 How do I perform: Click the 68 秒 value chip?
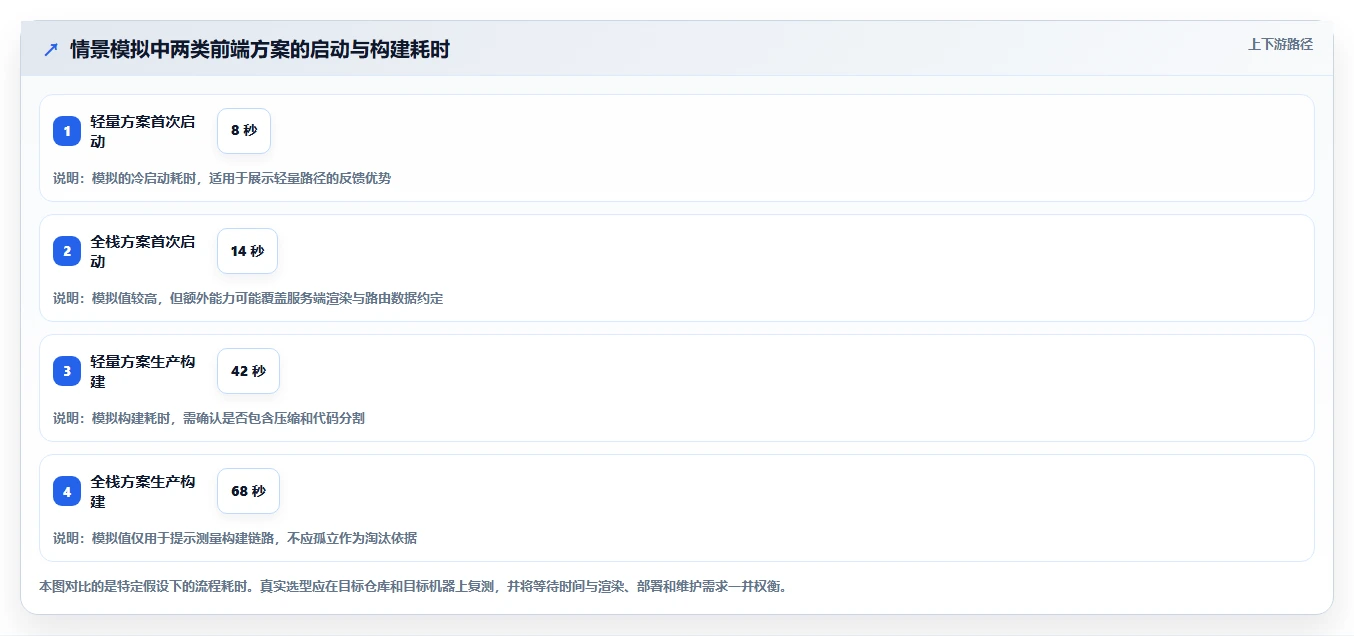[x=248, y=491]
